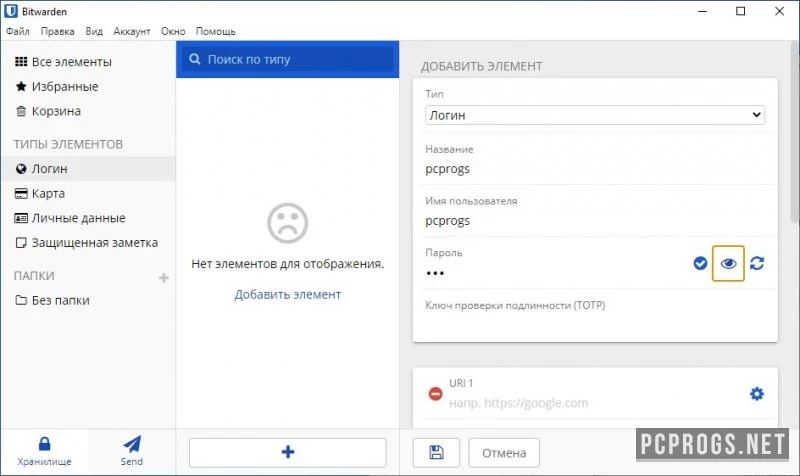Maximize the Bitwarden window
The width and height of the screenshot is (800, 476).
coord(741,11)
